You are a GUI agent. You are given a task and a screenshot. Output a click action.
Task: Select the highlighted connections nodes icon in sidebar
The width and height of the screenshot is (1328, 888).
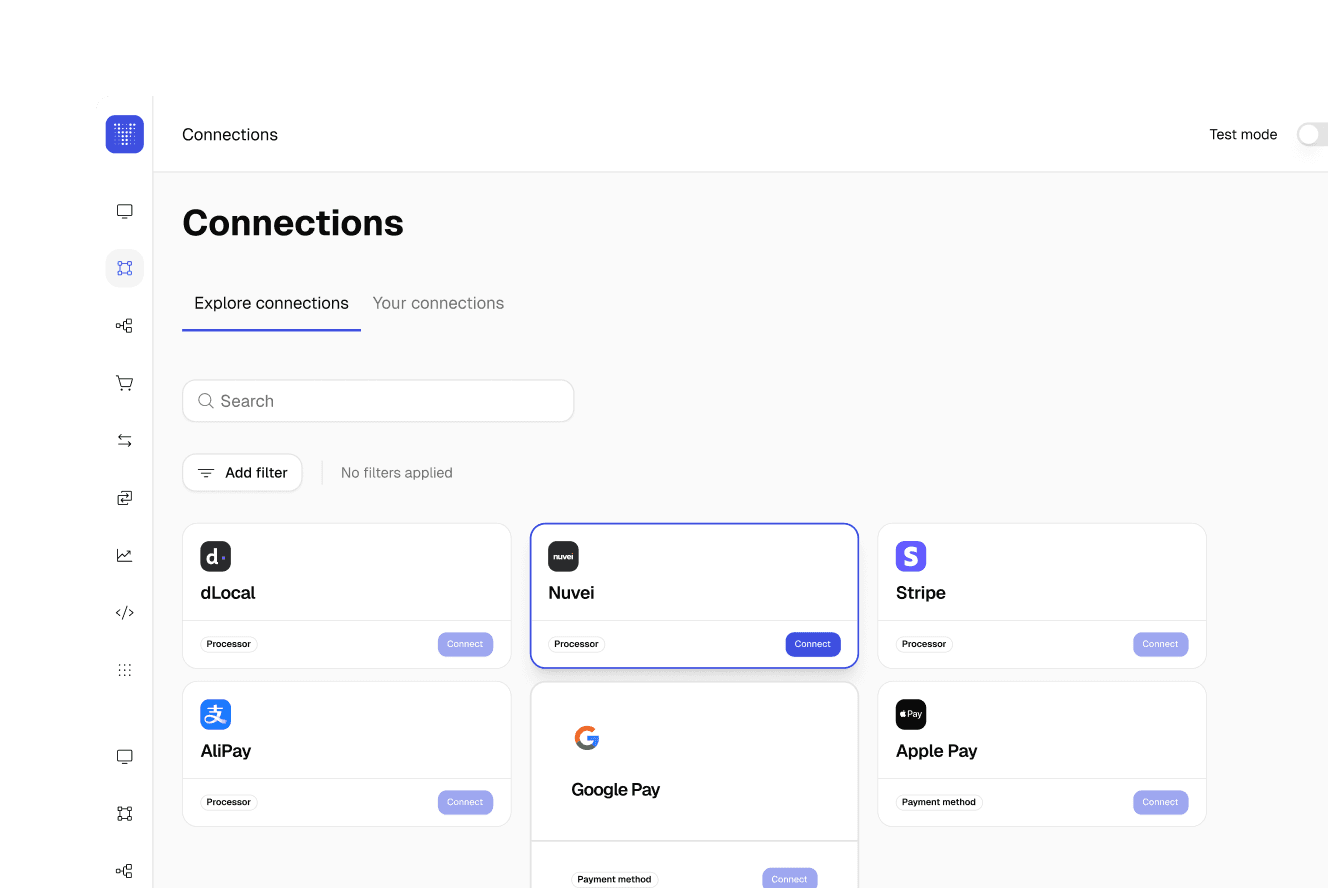124,268
